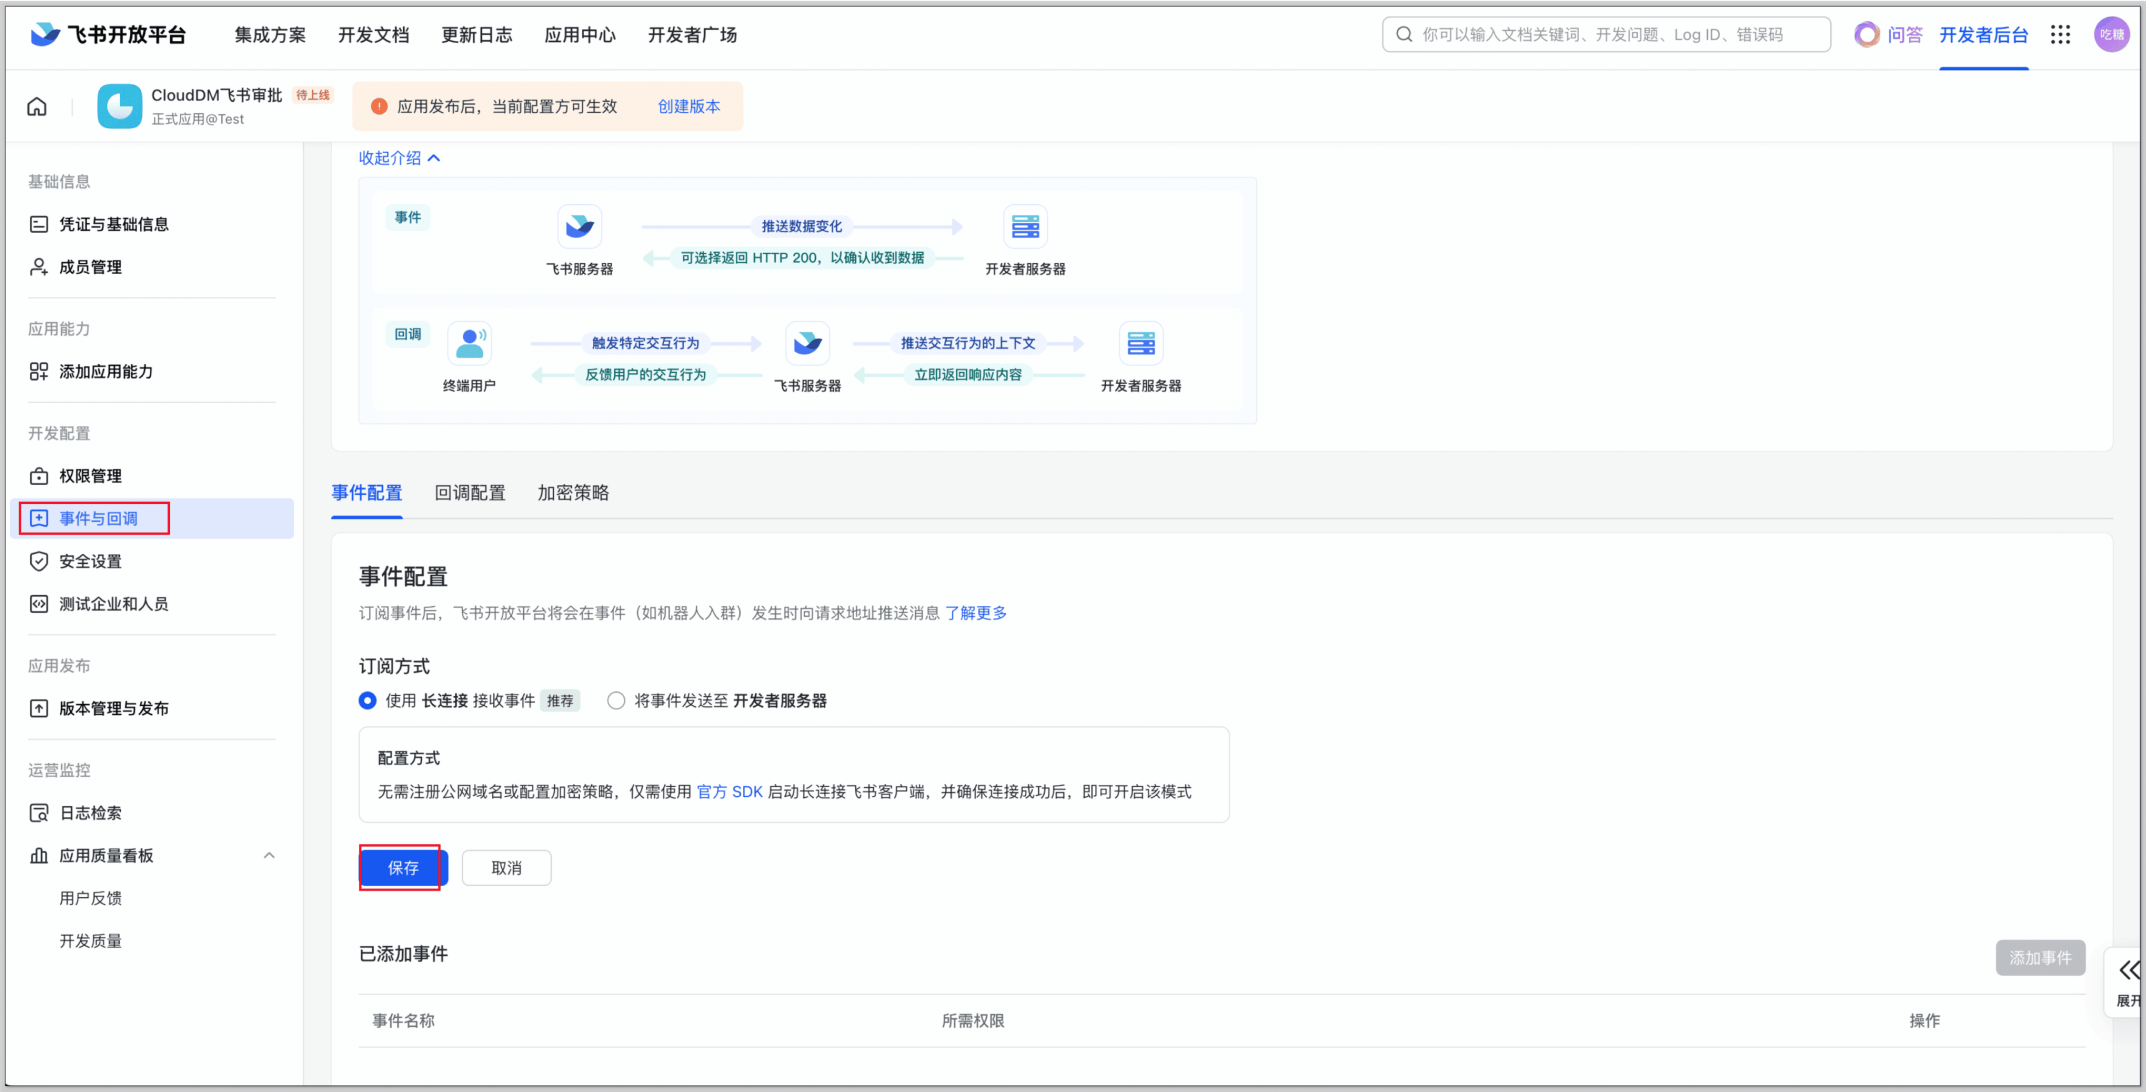Click the CloudDM app logo icon

pos(120,106)
